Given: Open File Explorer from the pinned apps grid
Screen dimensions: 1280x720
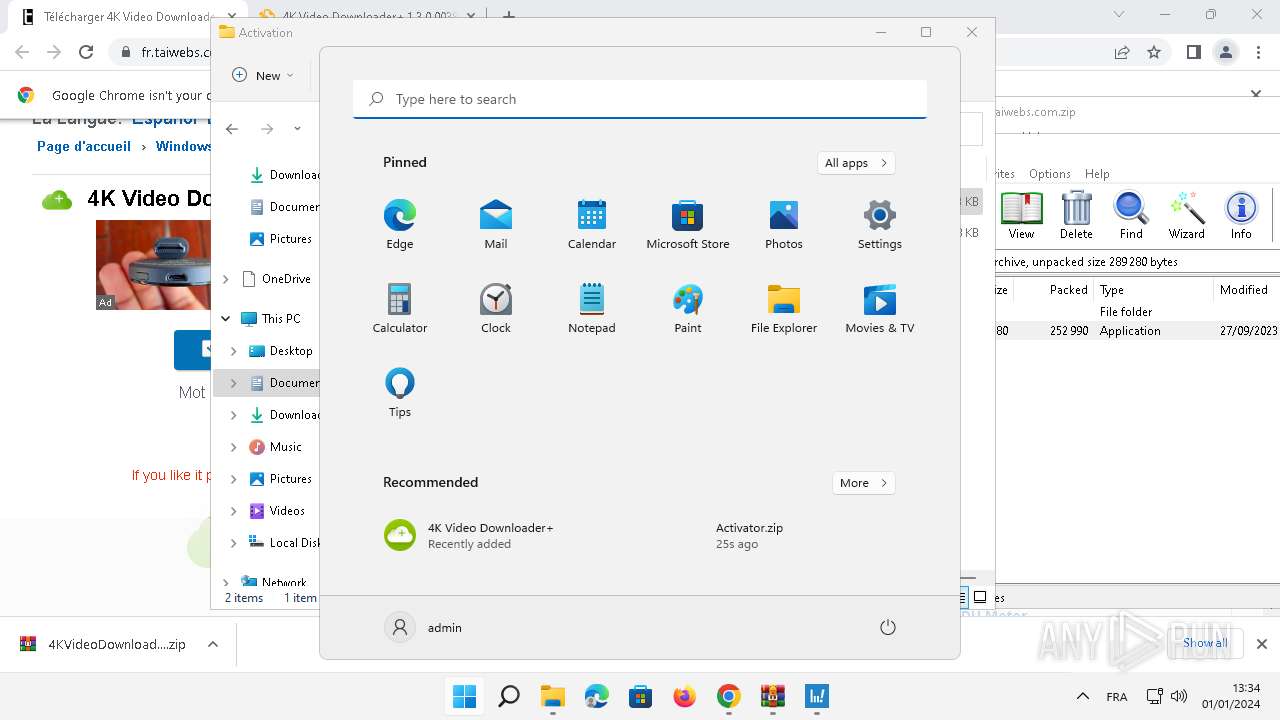Looking at the screenshot, I should pos(783,308).
